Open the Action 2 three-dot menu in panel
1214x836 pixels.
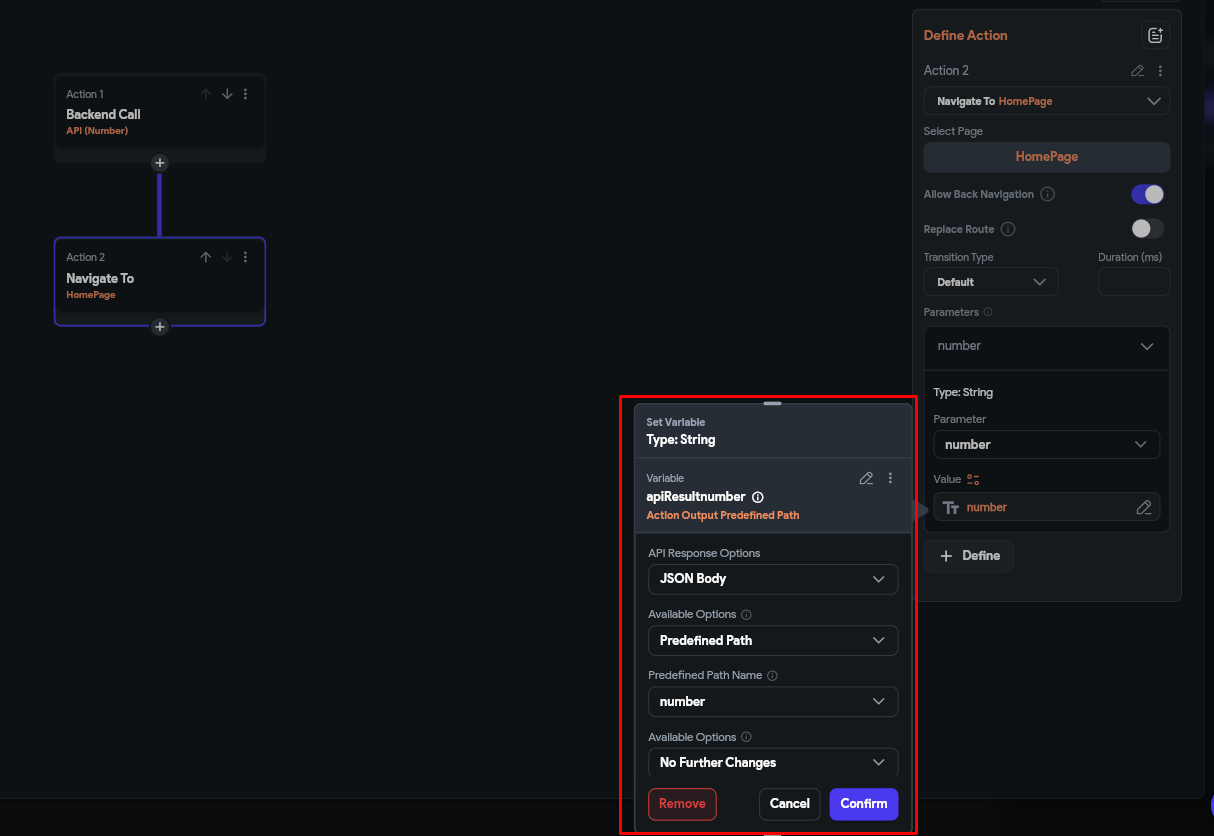(x=1160, y=71)
